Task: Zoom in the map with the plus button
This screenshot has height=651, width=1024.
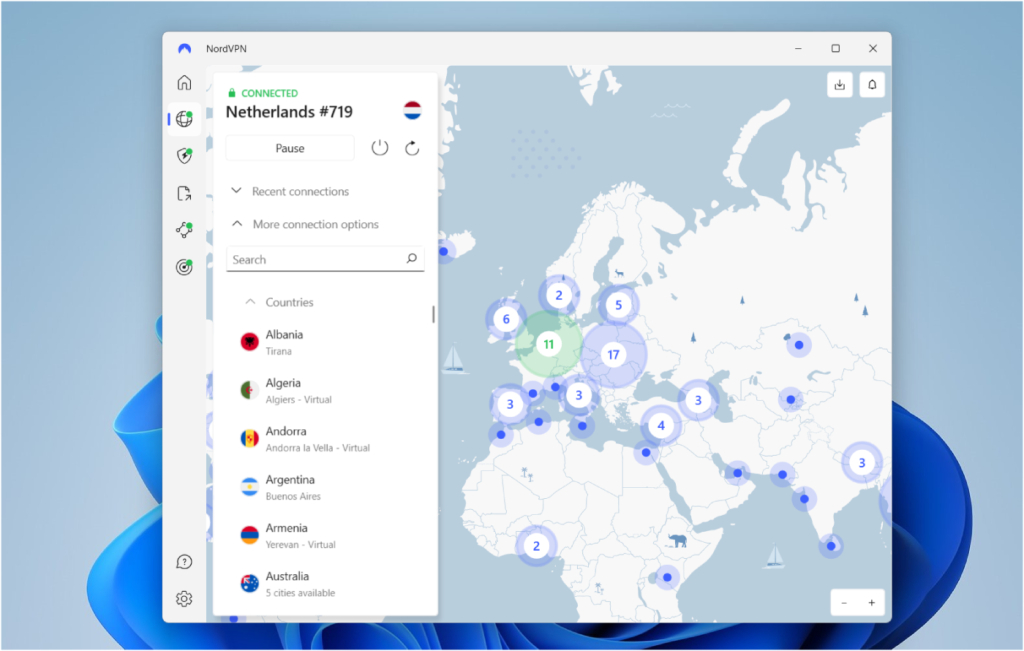Action: pyautogui.click(x=871, y=602)
